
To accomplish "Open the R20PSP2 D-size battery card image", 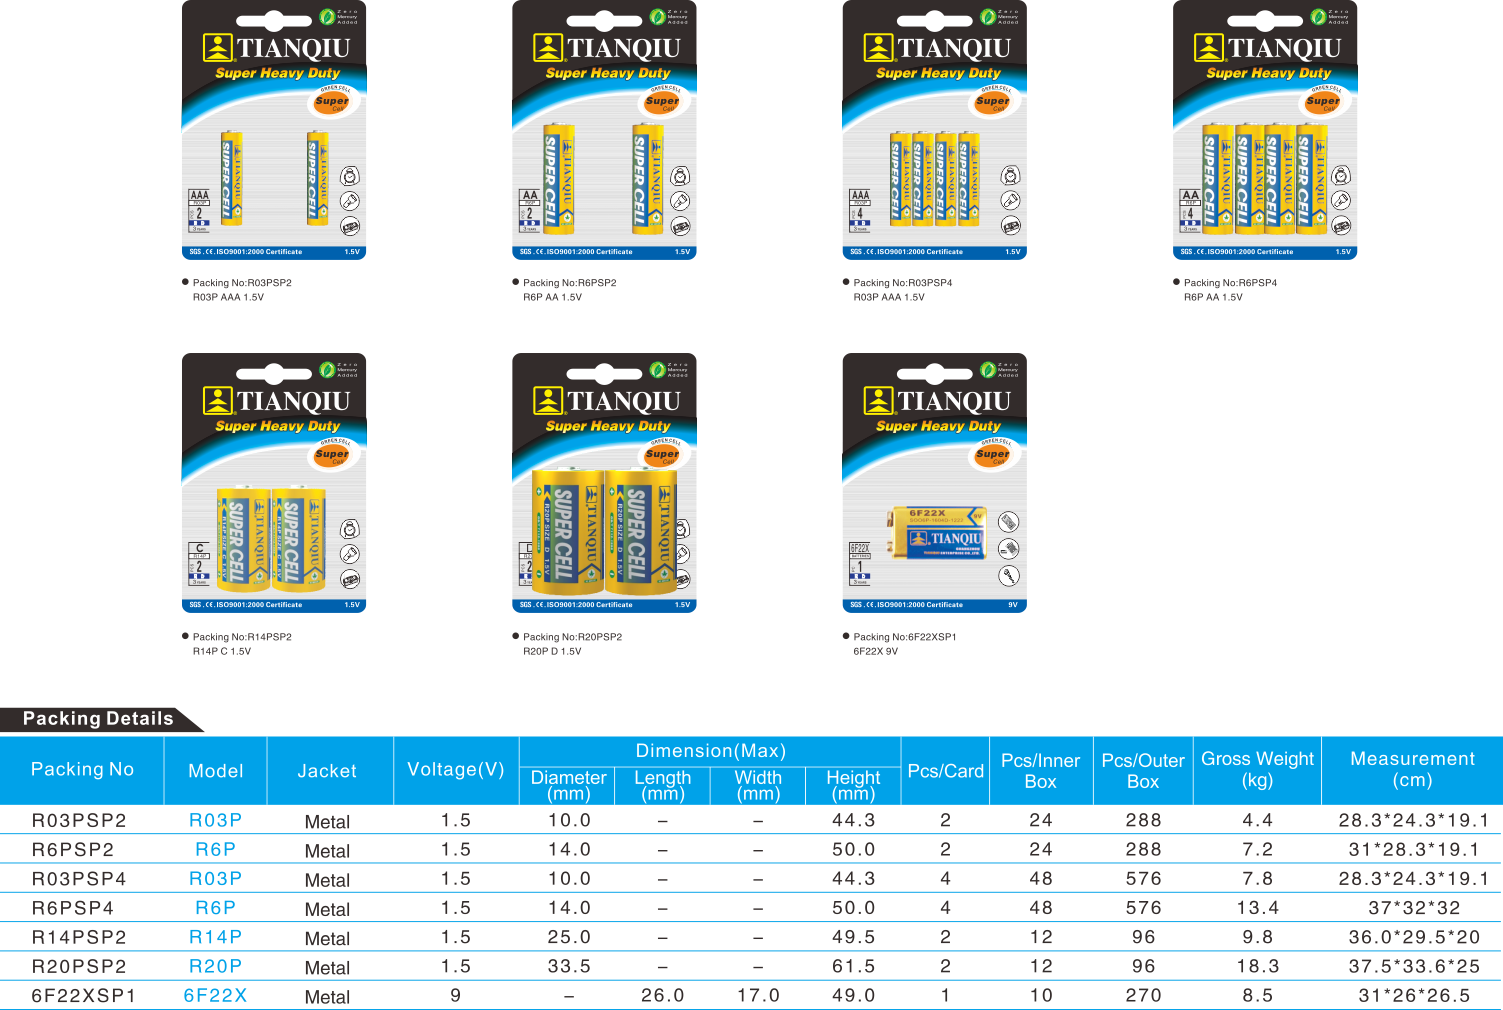I will coord(604,483).
